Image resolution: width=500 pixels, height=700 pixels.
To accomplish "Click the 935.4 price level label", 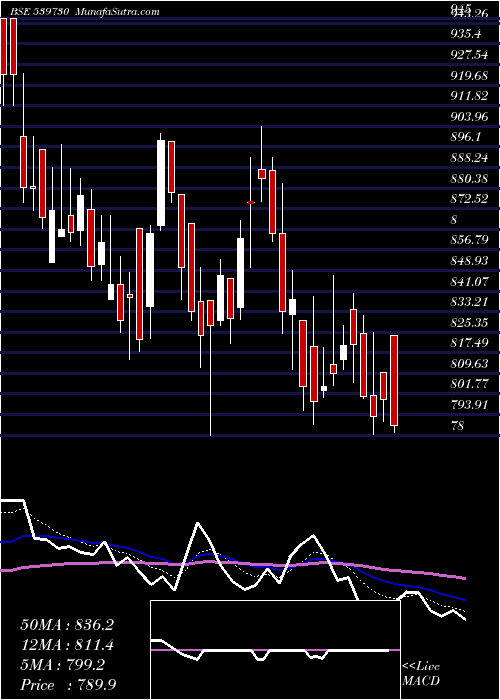I will tap(466, 33).
